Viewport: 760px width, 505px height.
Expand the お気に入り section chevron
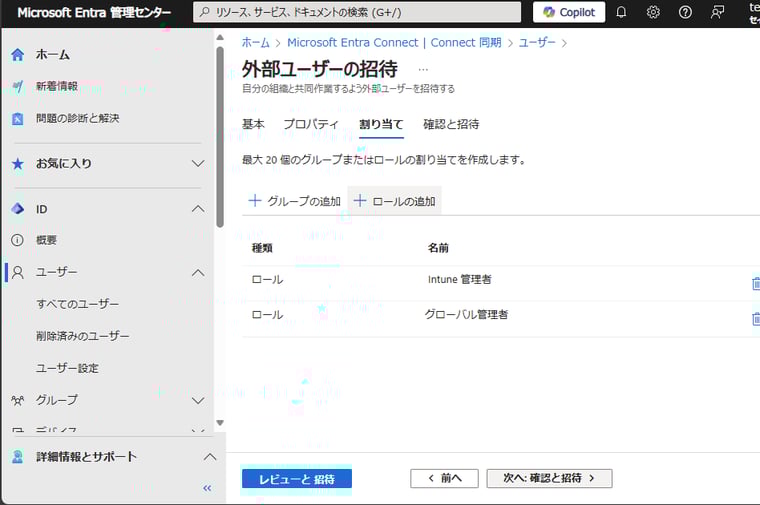pyautogui.click(x=198, y=164)
